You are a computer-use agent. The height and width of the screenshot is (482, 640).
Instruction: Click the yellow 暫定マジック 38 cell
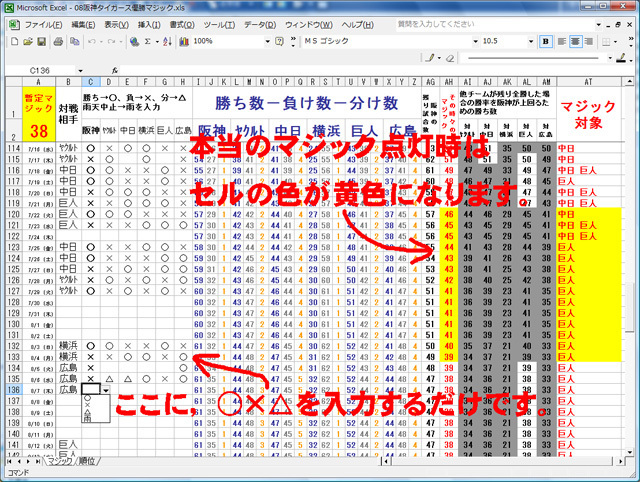(x=39, y=114)
